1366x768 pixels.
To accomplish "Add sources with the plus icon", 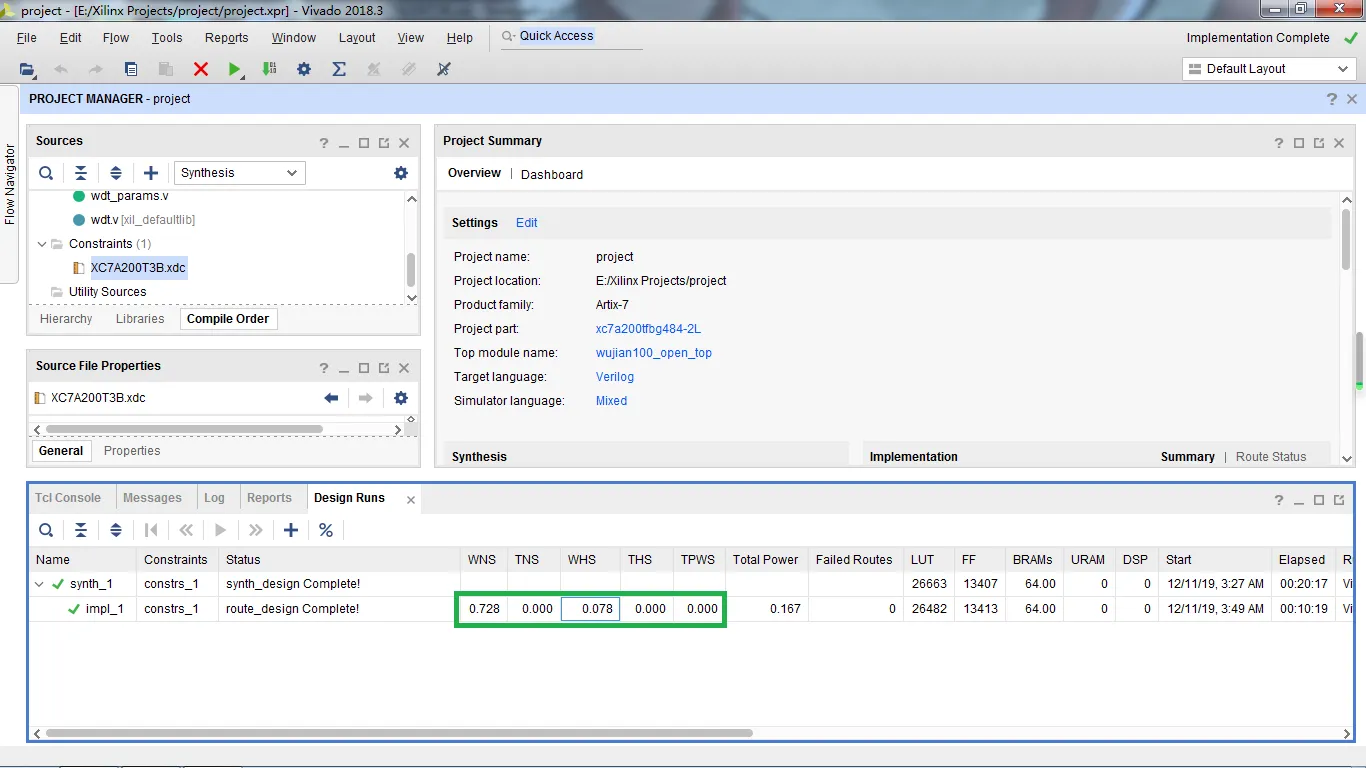I will [x=151, y=173].
